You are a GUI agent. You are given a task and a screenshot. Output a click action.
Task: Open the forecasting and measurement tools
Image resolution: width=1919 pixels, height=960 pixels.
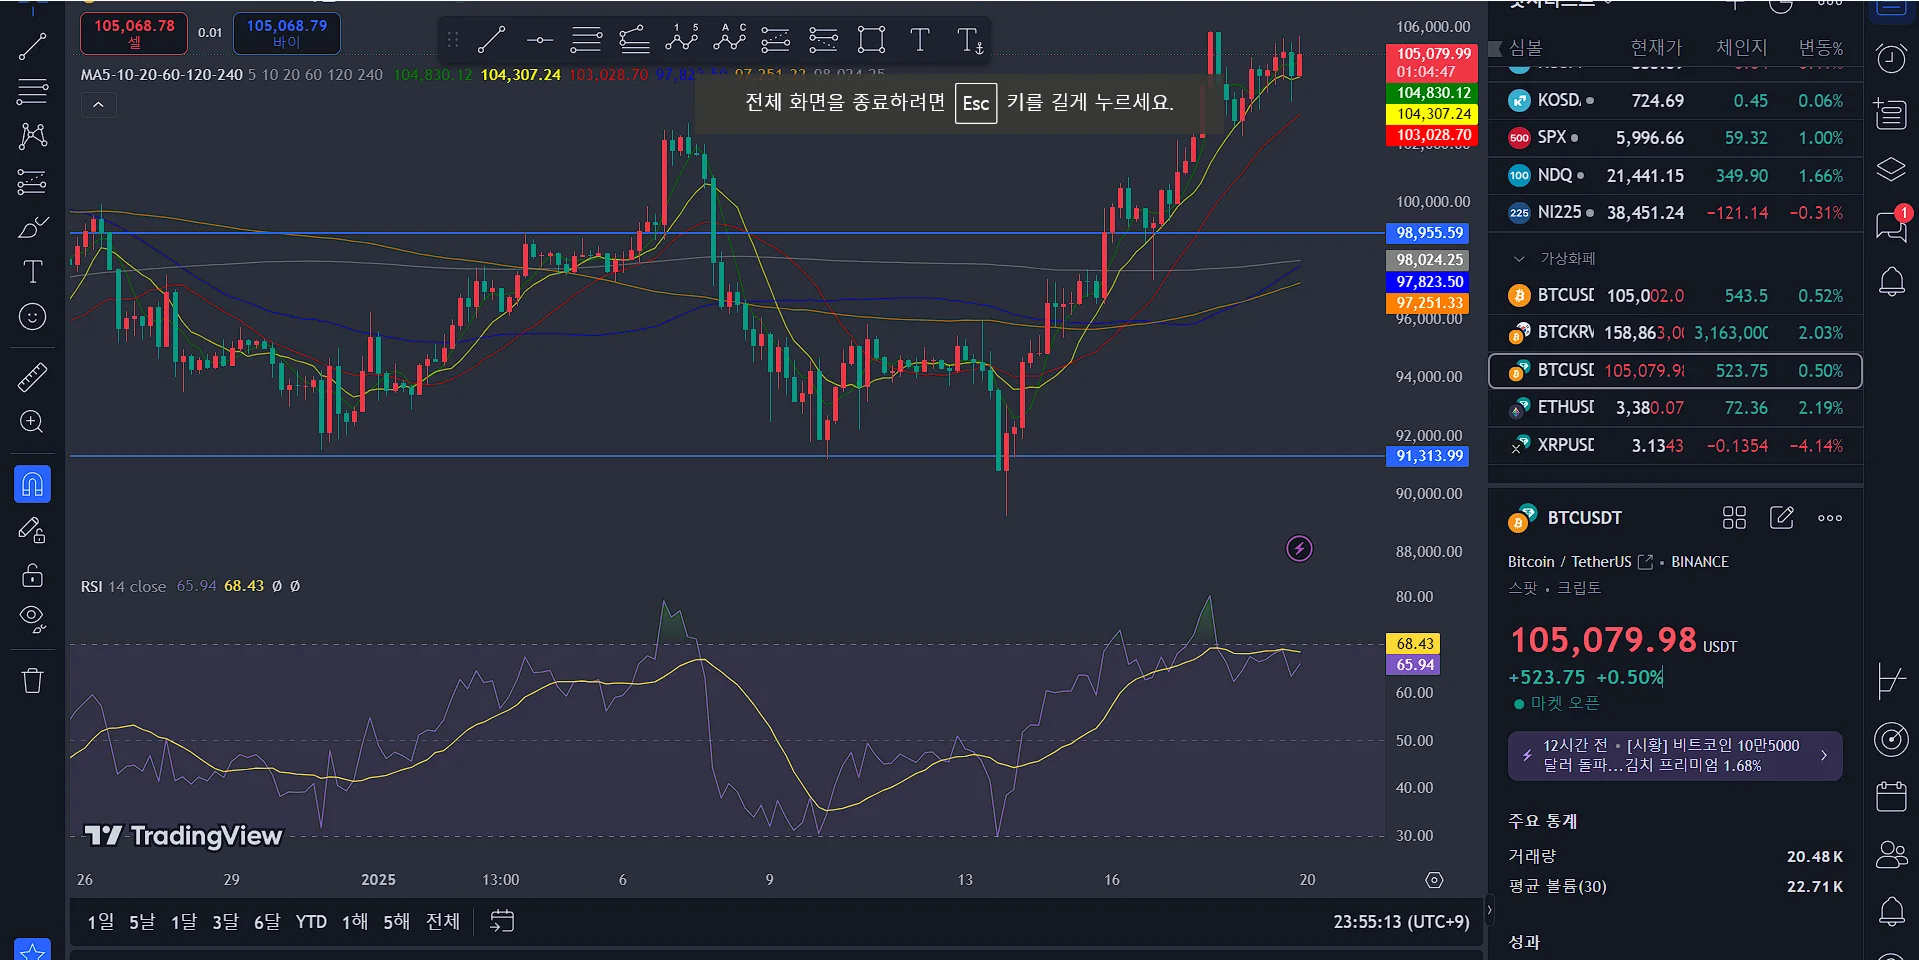pos(32,182)
